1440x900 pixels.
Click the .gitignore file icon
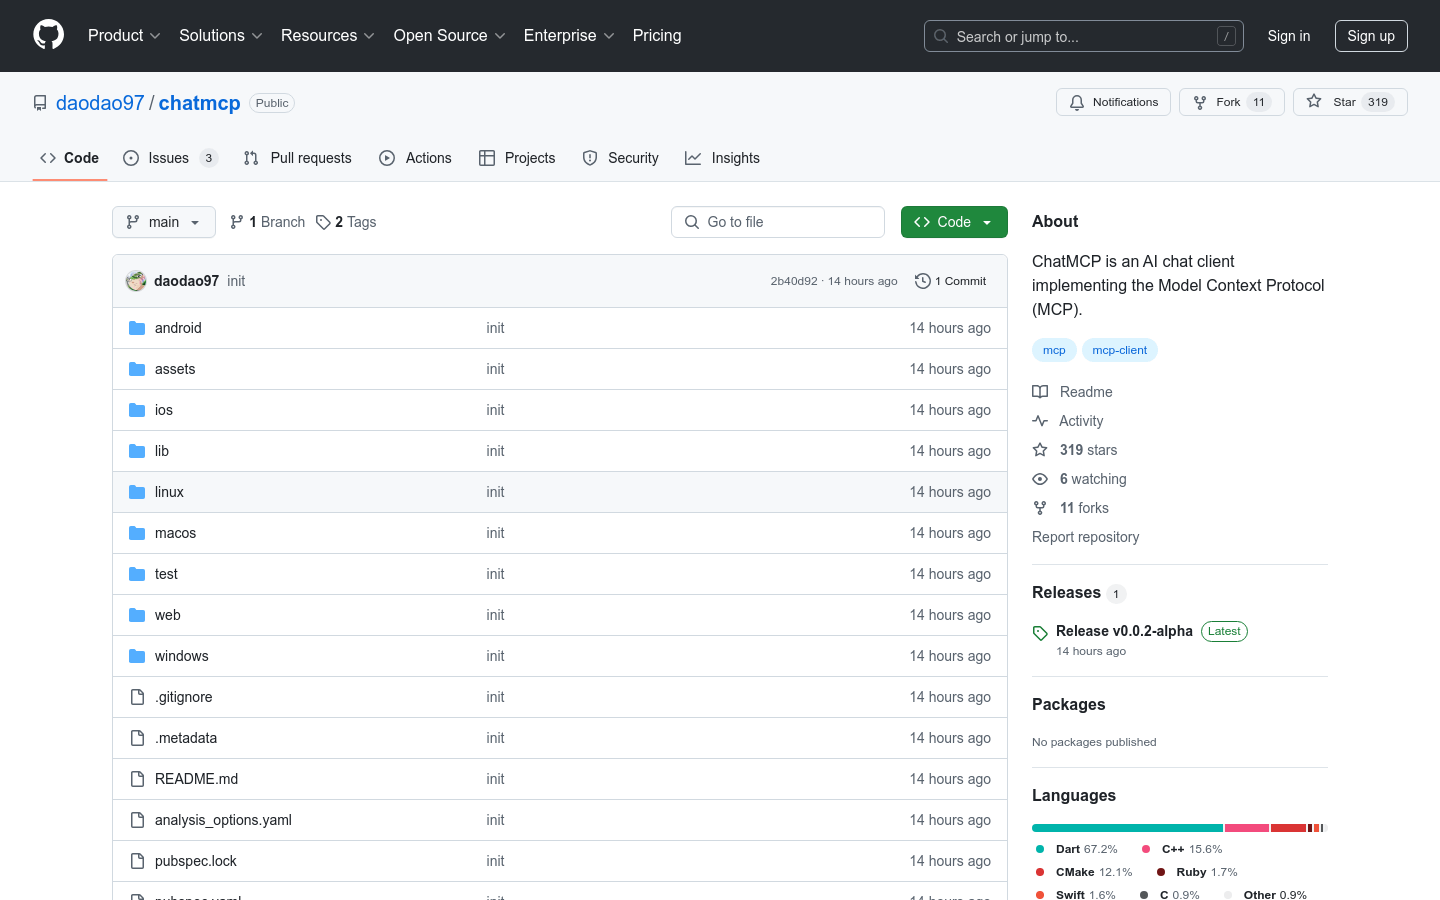[137, 697]
